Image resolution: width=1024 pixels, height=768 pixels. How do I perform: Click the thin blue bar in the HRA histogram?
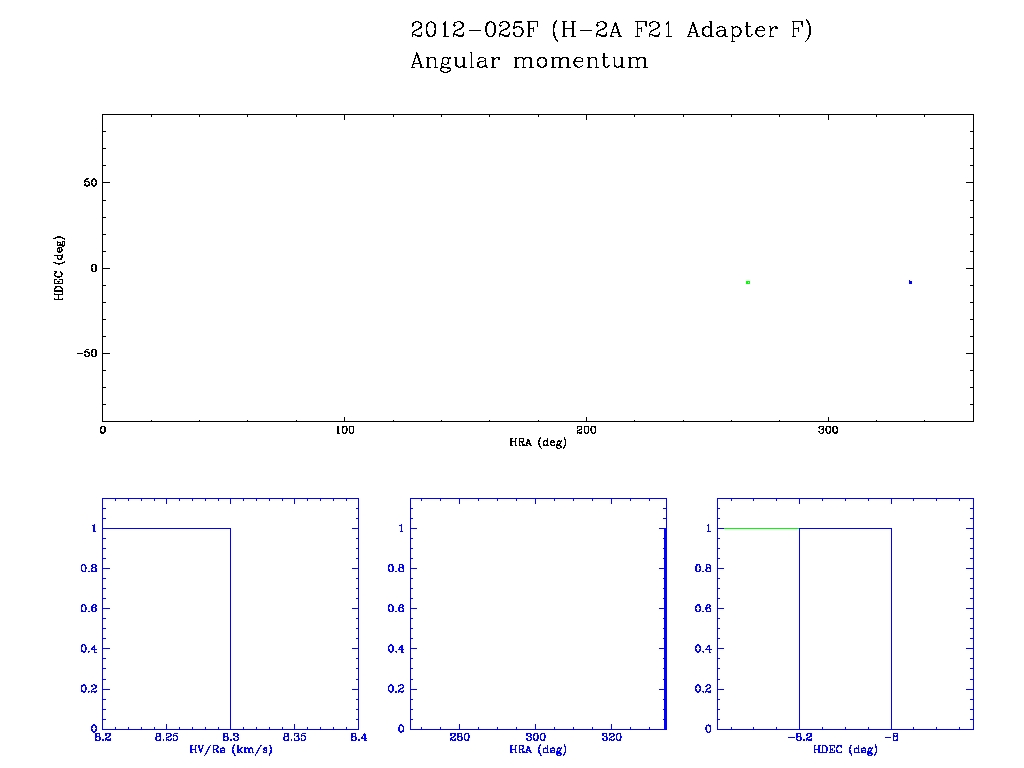click(x=665, y=630)
